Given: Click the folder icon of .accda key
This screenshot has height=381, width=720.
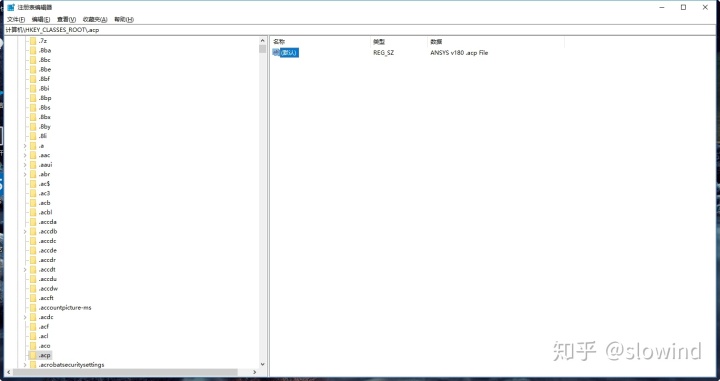Looking at the screenshot, I should coord(33,222).
